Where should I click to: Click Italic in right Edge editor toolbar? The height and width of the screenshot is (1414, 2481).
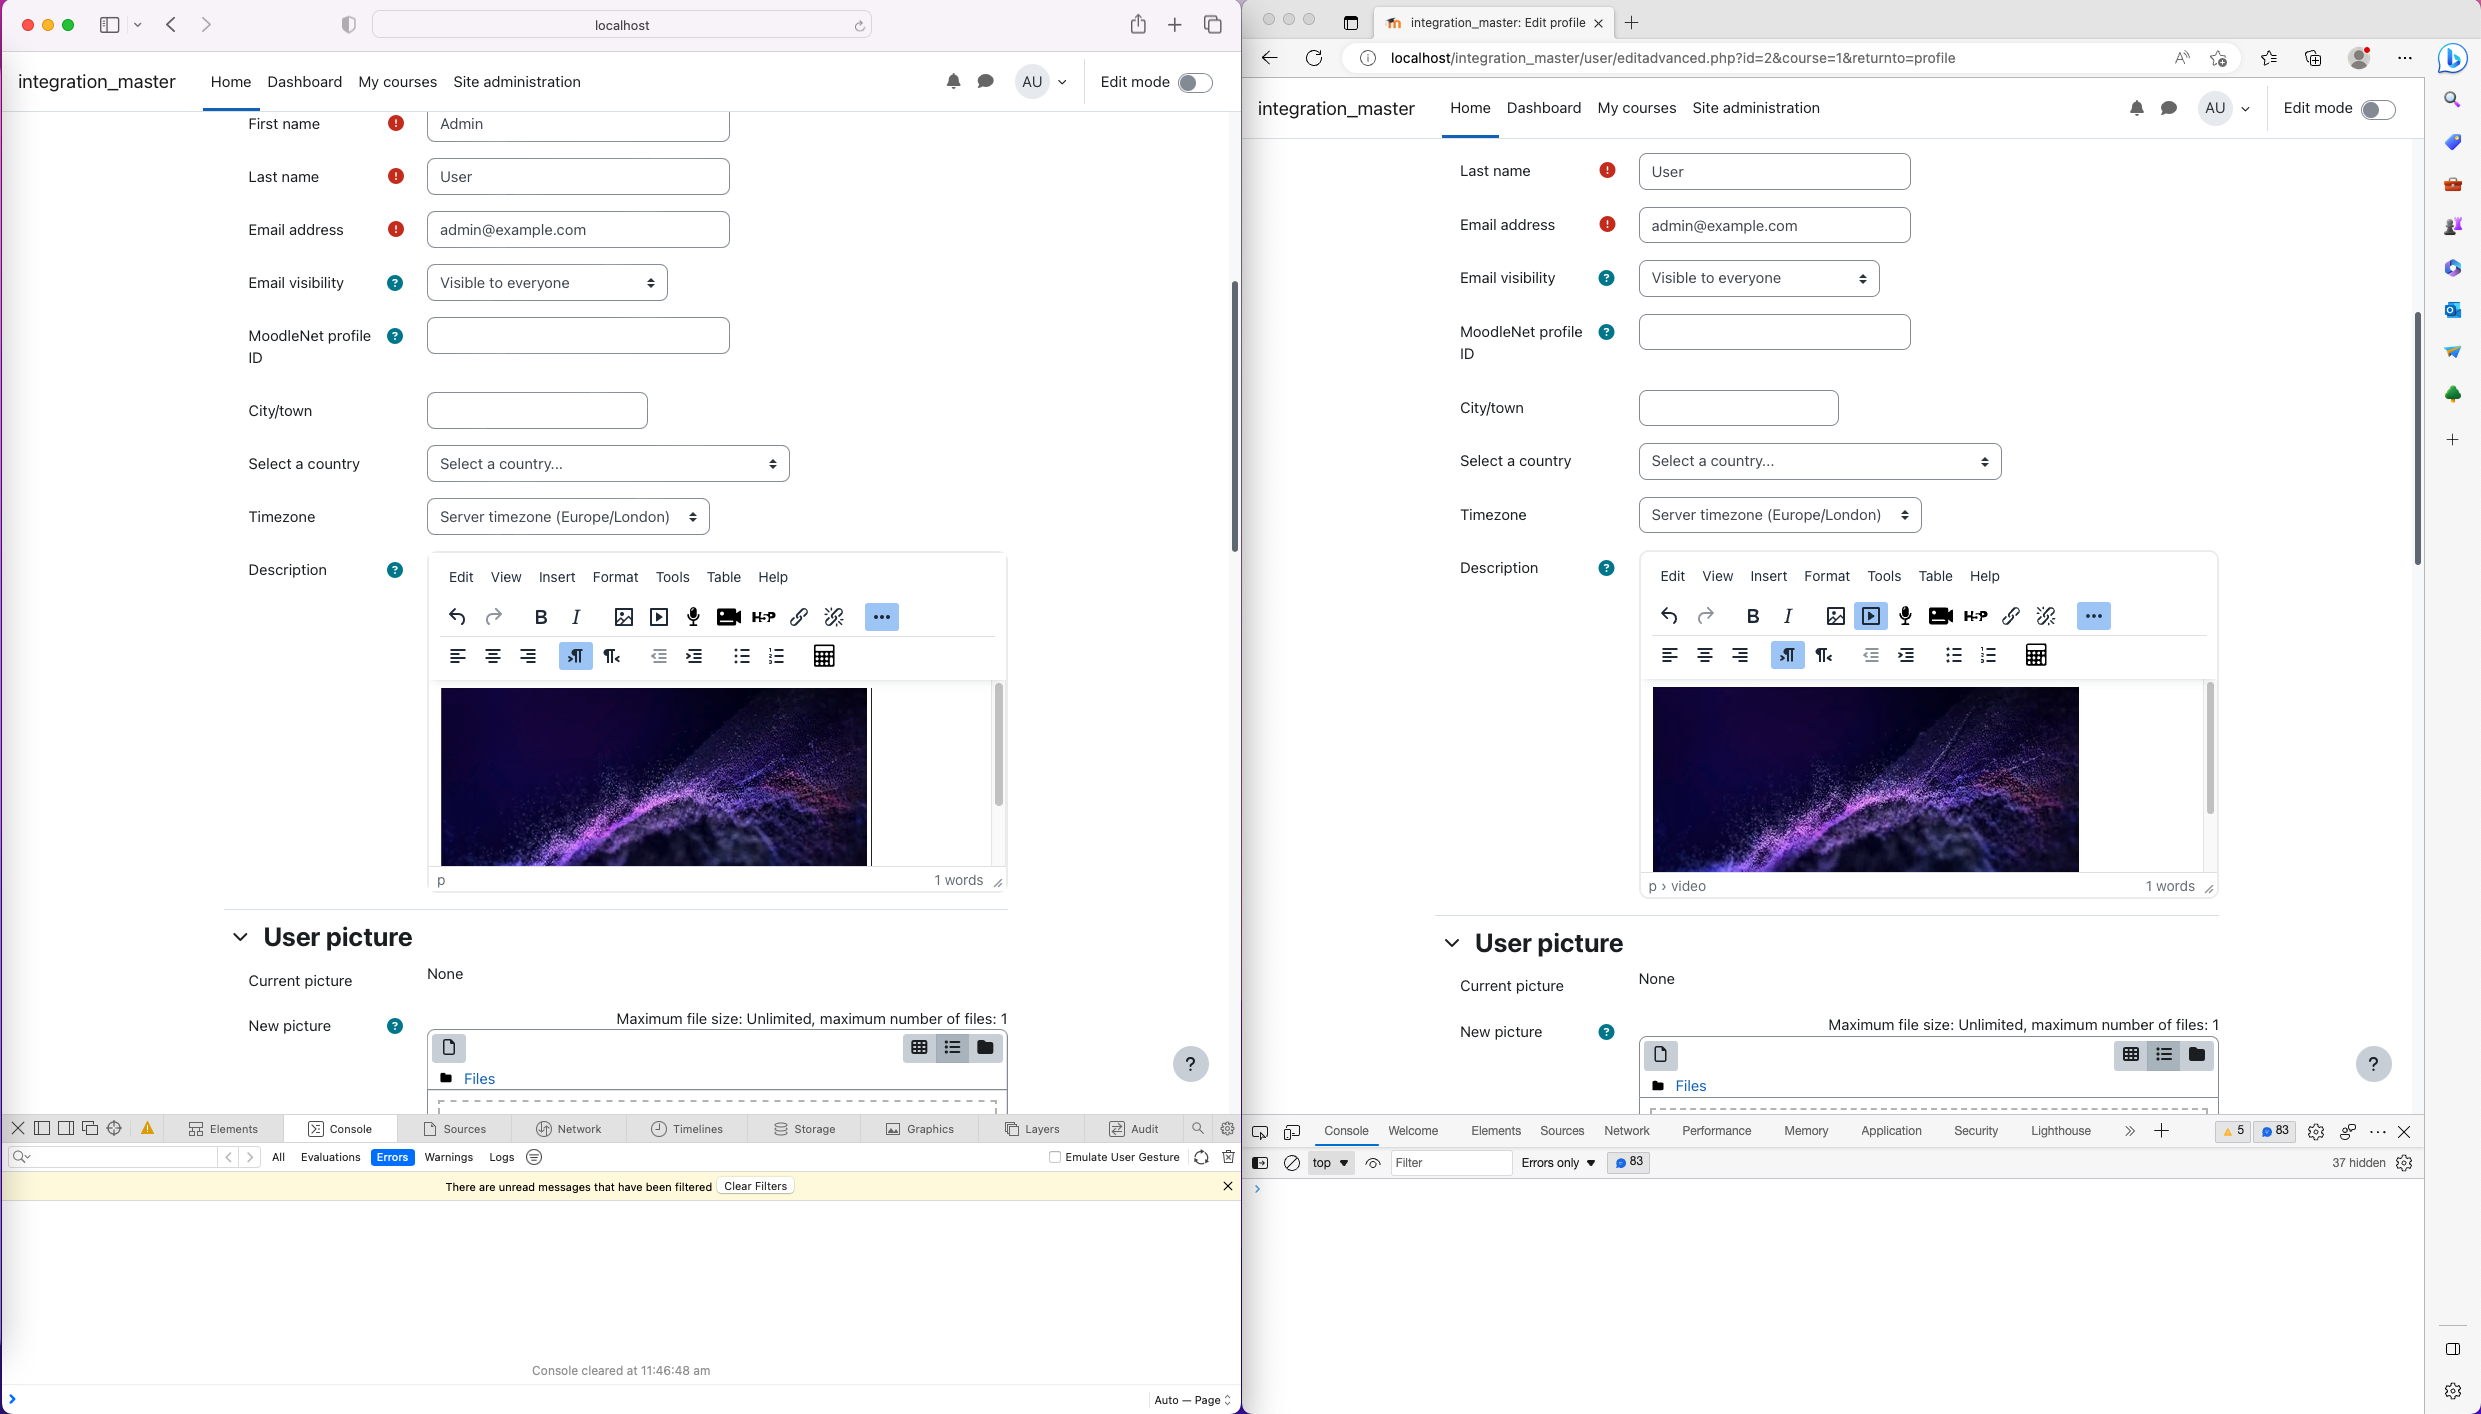point(1788,616)
